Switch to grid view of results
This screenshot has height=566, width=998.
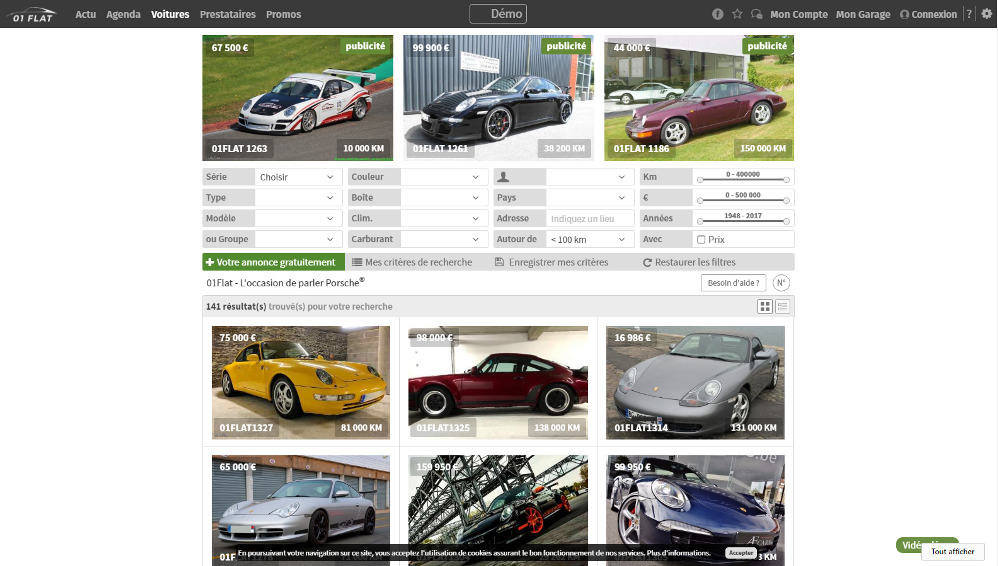[764, 307]
